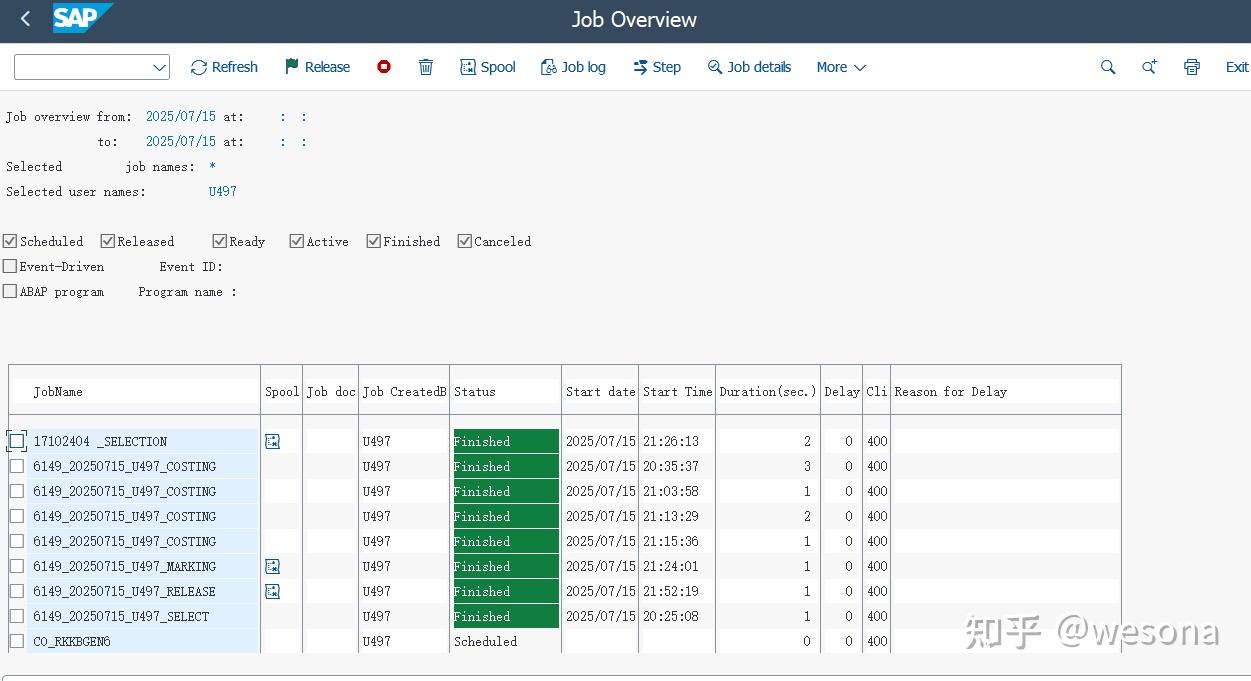Click the search-next magnifier plus icon
Screen dimensions: 1251x681
1150,67
